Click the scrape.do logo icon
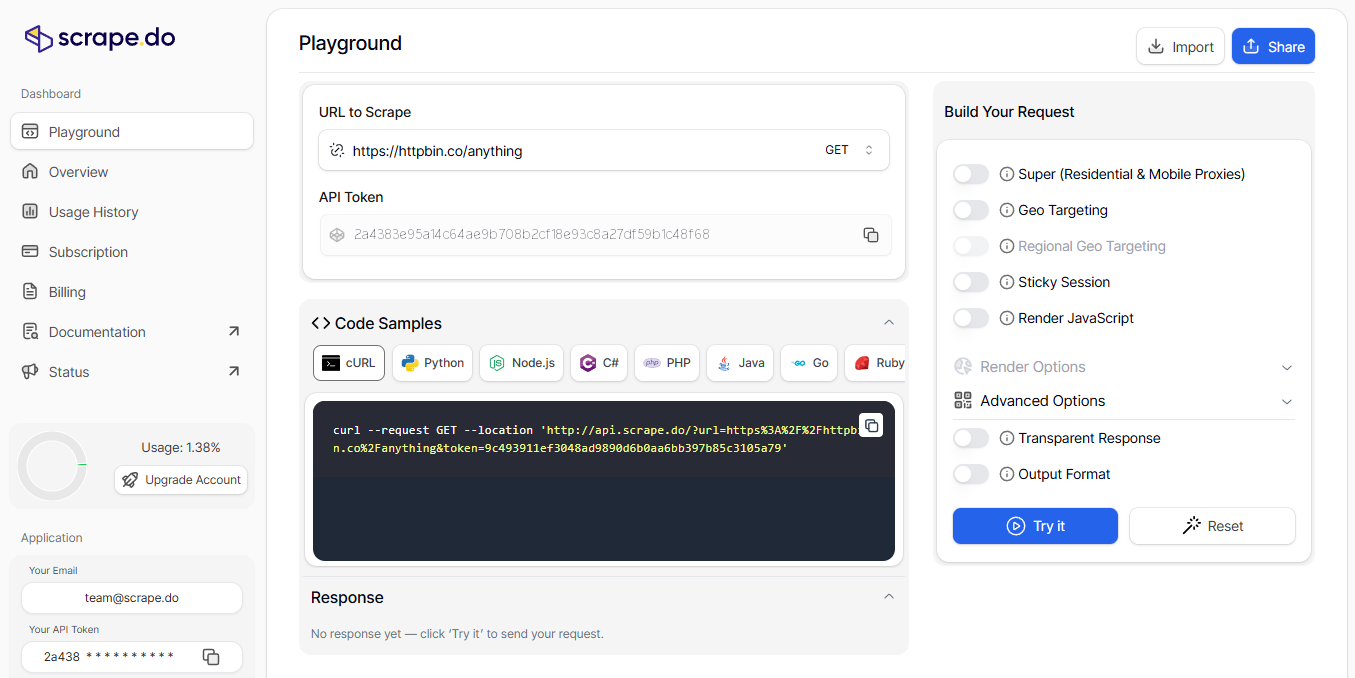The height and width of the screenshot is (678, 1355). tap(37, 37)
